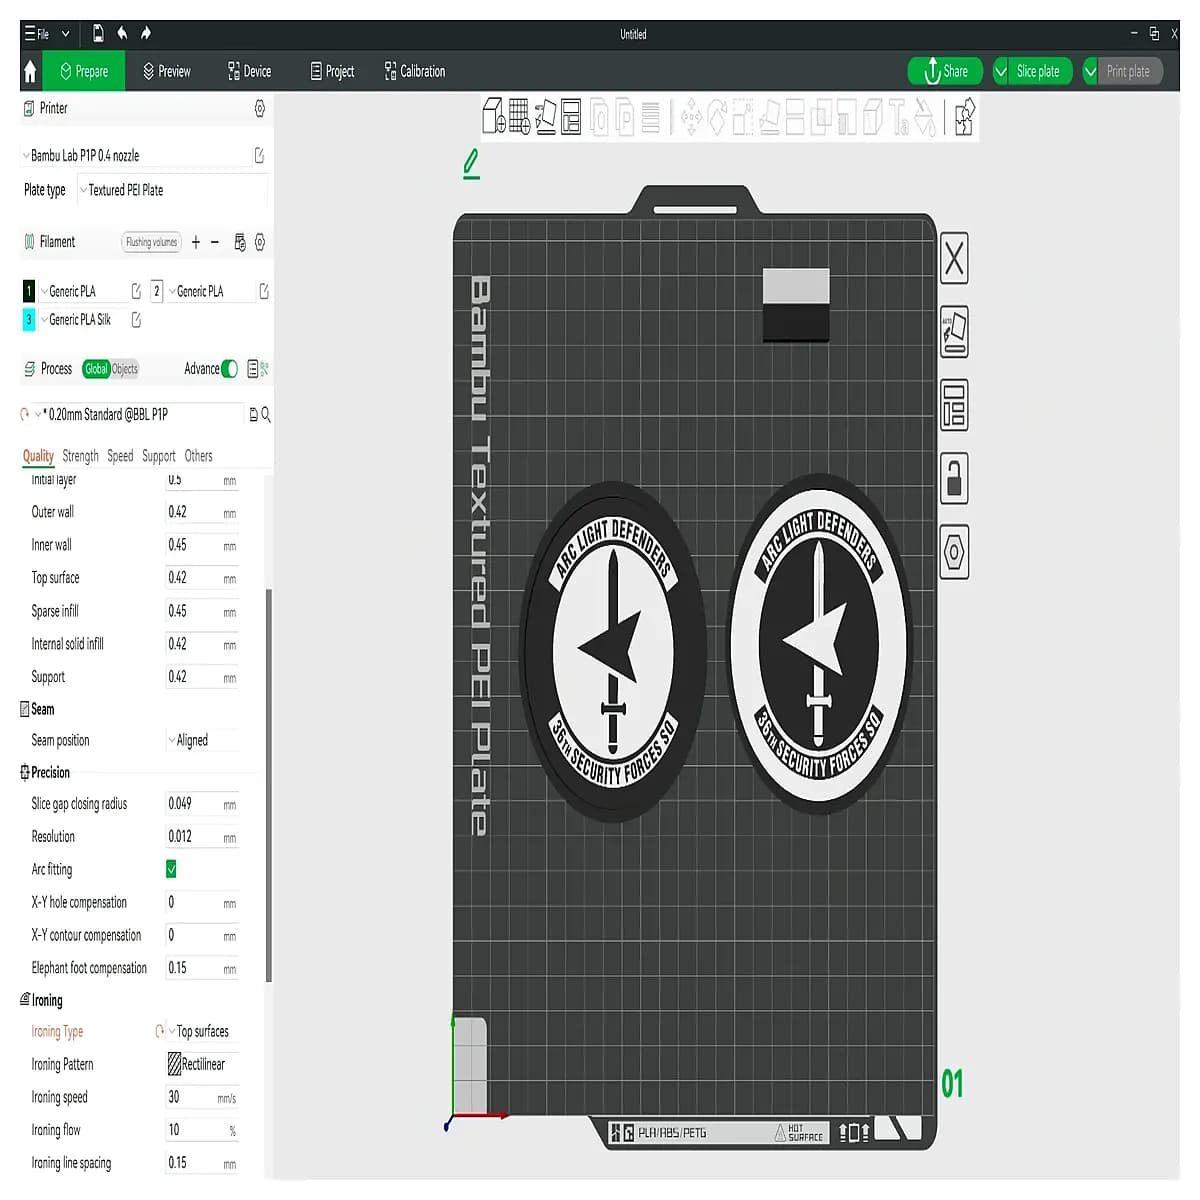Click the plate arrange icon beside plate
This screenshot has height=1200, width=1200.
(954, 405)
